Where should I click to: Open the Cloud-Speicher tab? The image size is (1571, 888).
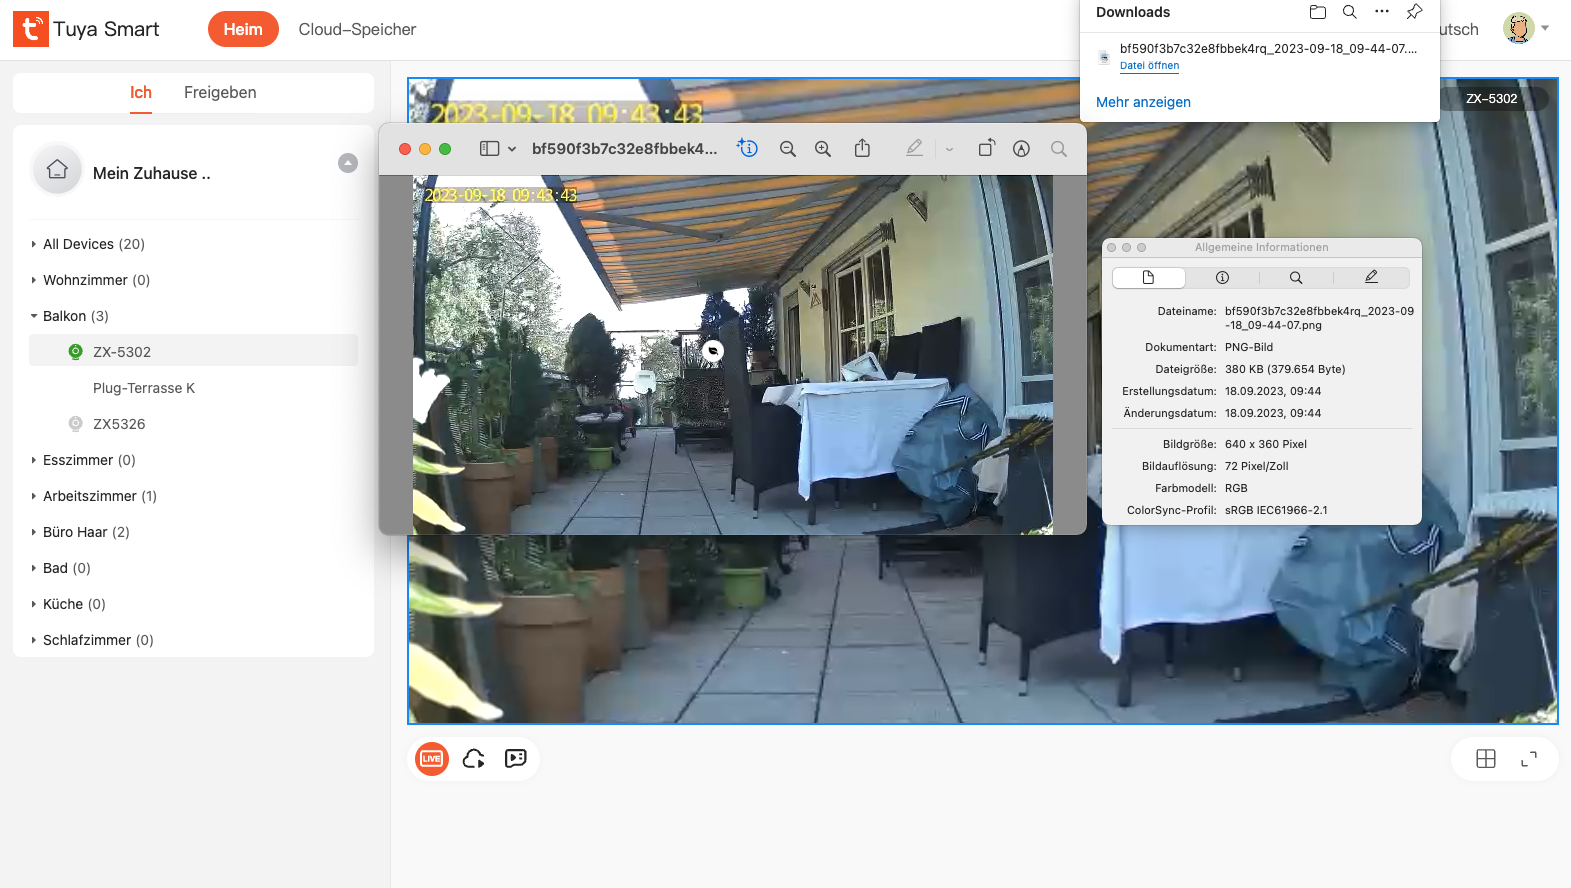[x=357, y=30]
